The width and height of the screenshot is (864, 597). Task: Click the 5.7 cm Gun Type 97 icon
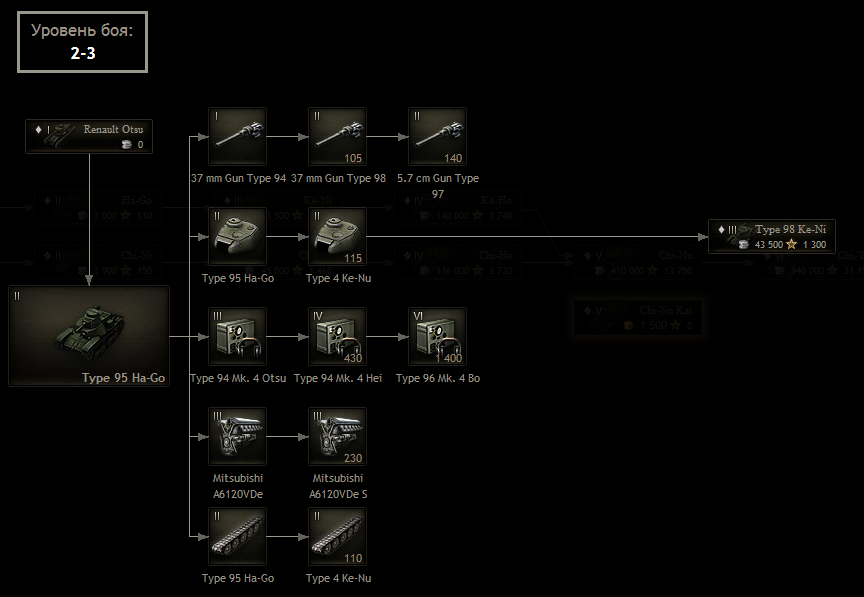click(437, 137)
